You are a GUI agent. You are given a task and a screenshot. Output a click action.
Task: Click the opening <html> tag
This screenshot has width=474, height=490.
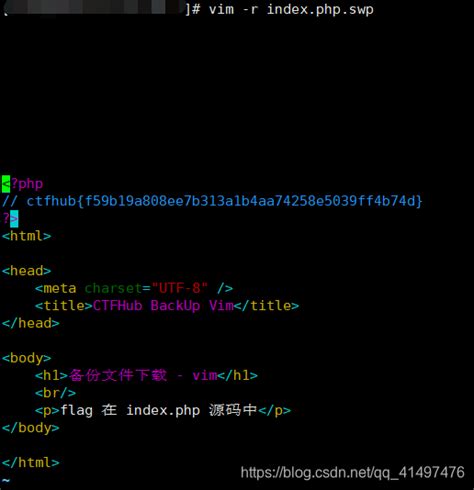pyautogui.click(x=27, y=236)
